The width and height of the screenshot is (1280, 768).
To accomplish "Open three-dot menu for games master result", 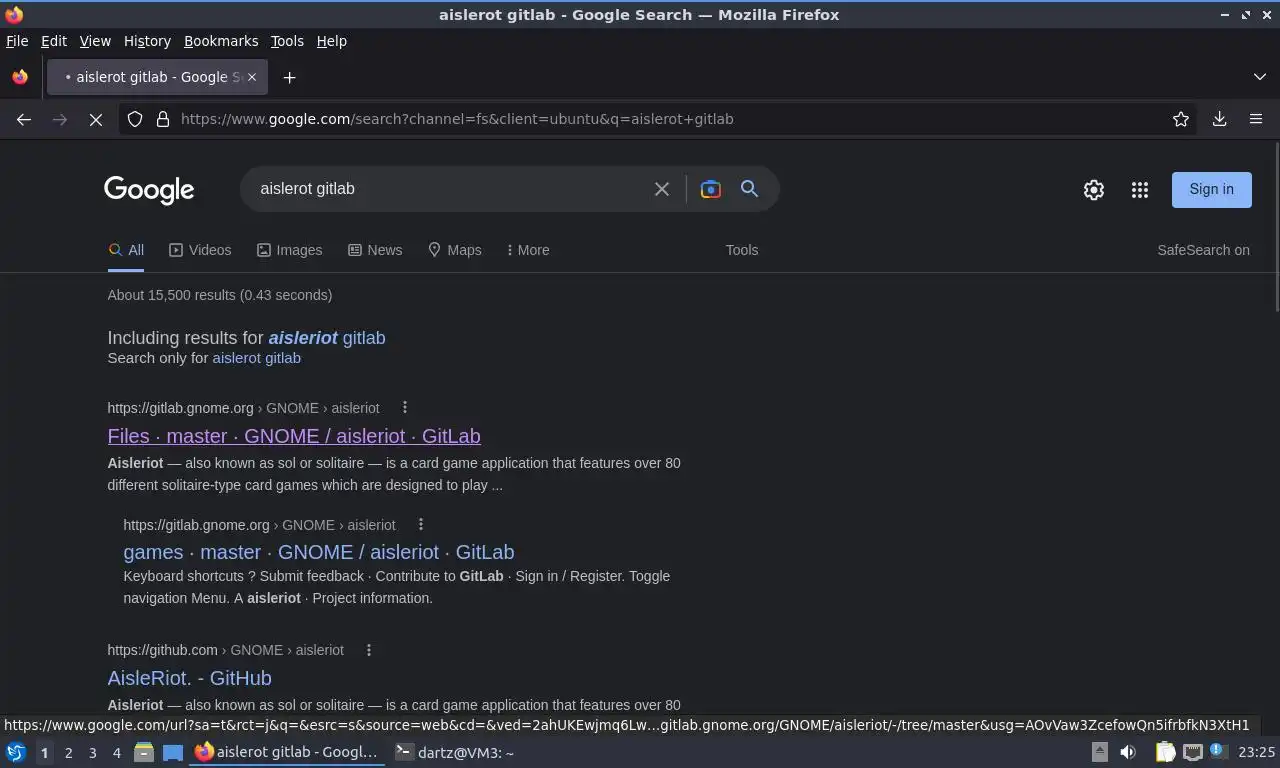I will tap(421, 524).
